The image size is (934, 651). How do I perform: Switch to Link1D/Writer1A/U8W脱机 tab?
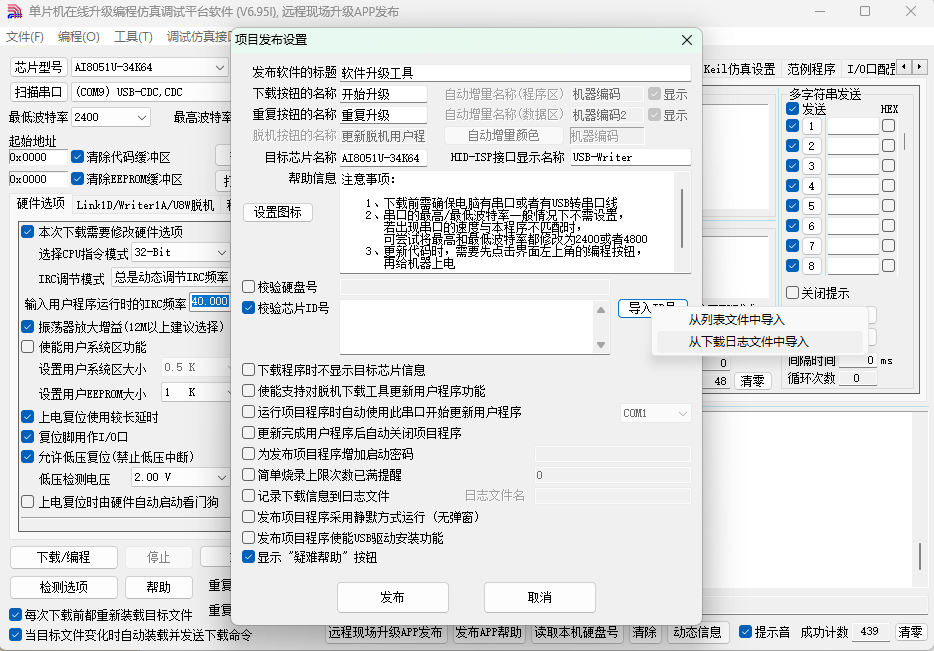145,205
